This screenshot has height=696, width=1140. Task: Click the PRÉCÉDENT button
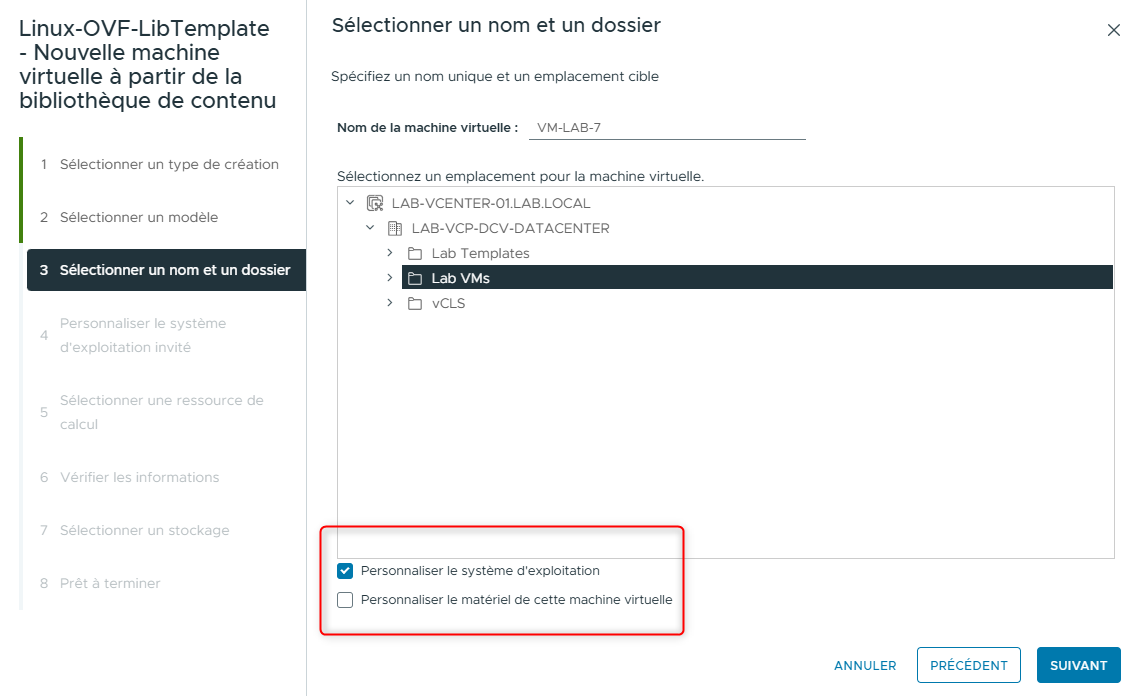[968, 665]
